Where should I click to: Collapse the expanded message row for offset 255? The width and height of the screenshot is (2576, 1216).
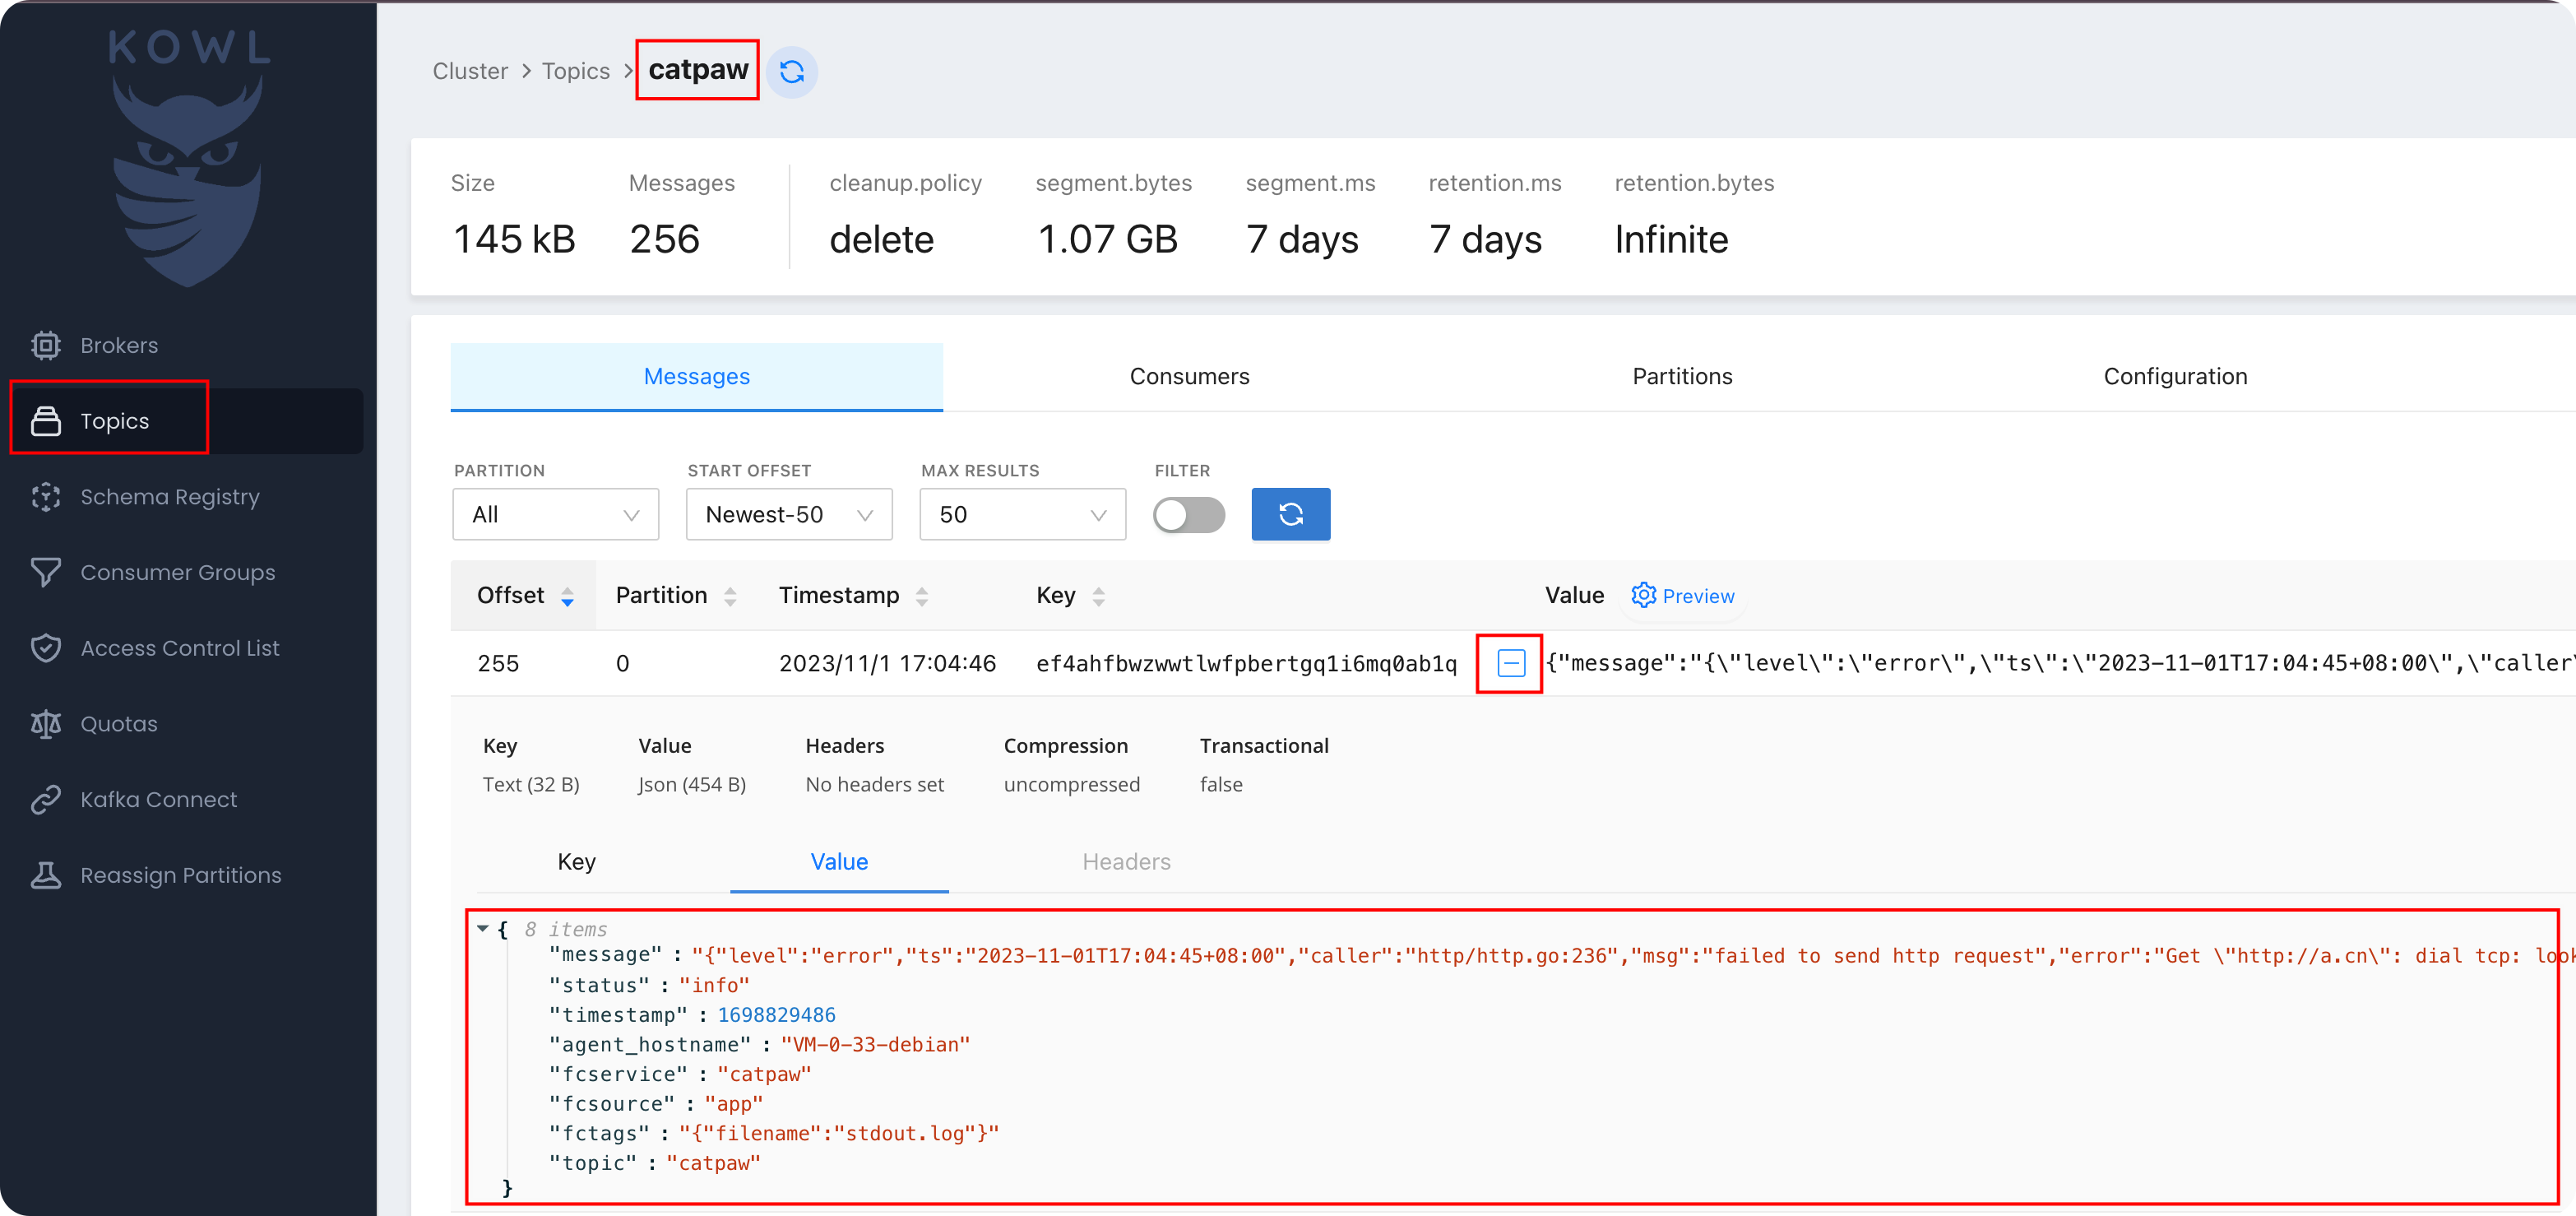(1510, 663)
